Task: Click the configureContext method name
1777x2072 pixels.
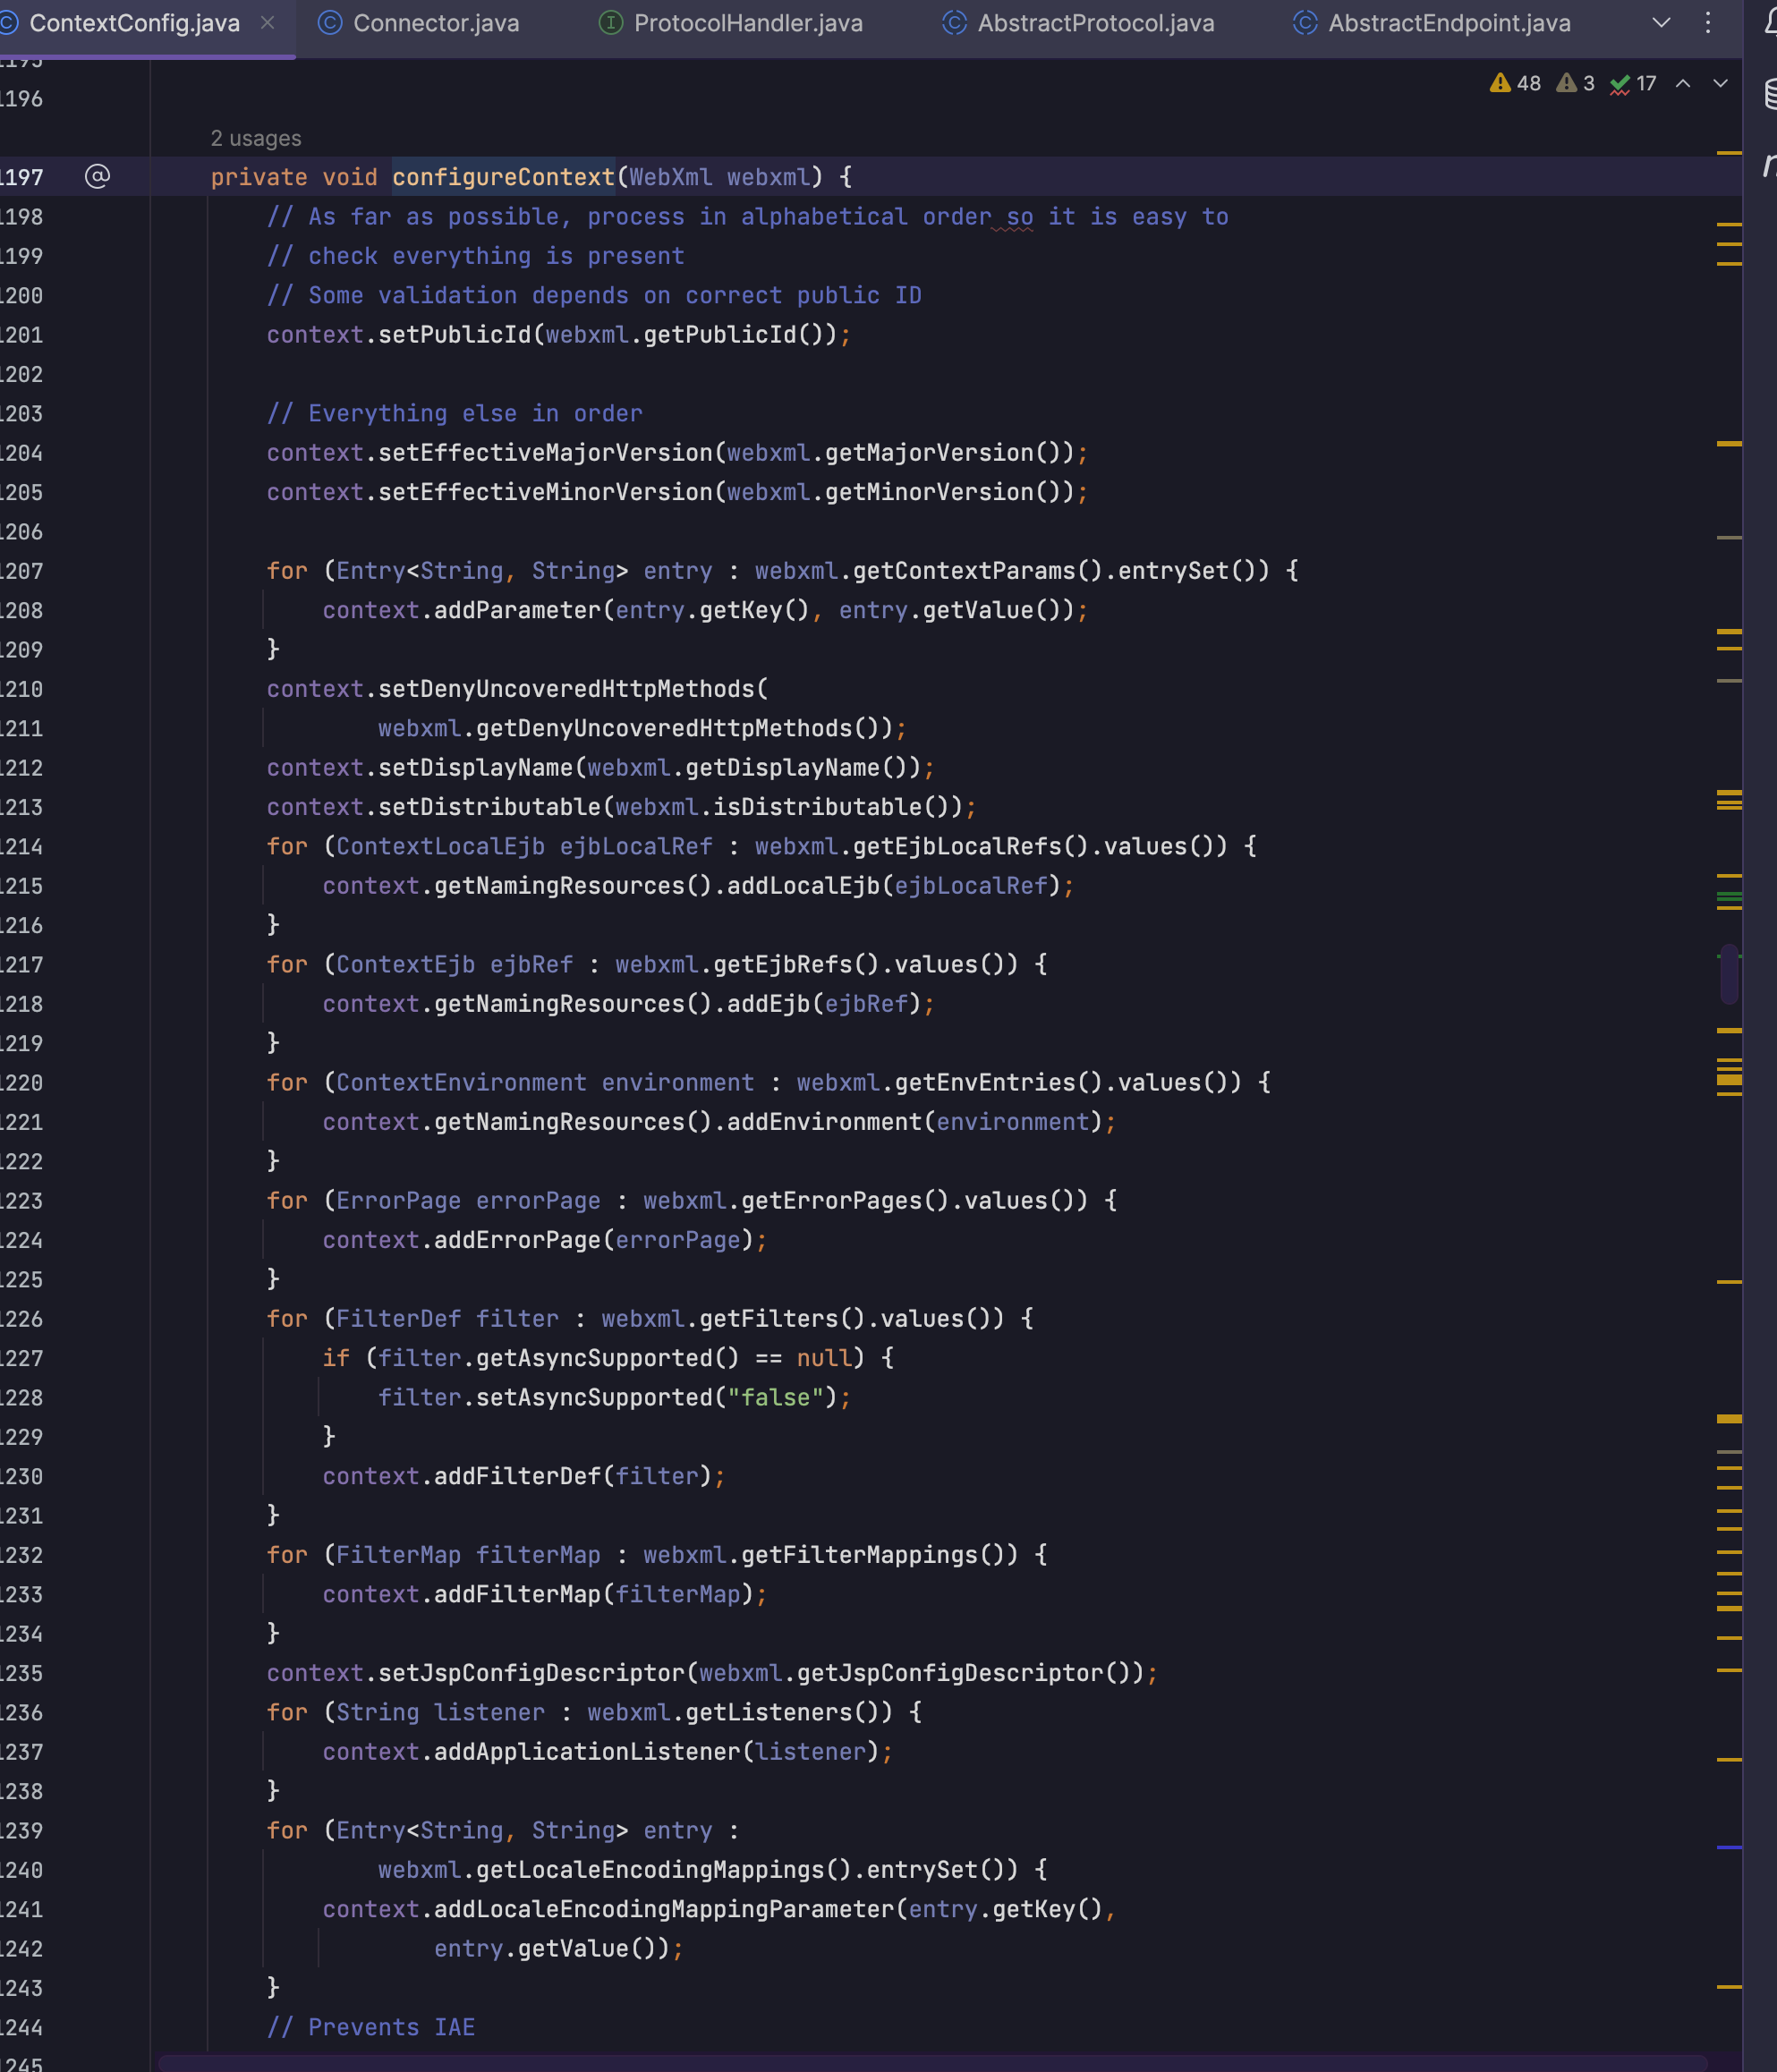Action: tap(503, 177)
